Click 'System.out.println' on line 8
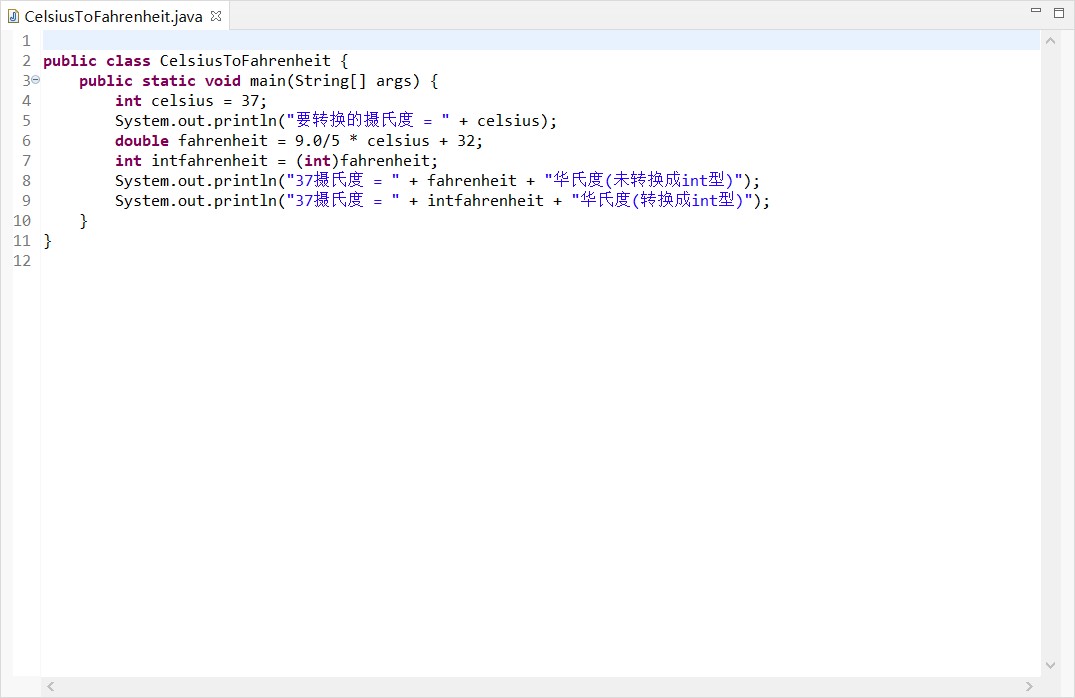The height and width of the screenshot is (698, 1075). click(195, 180)
